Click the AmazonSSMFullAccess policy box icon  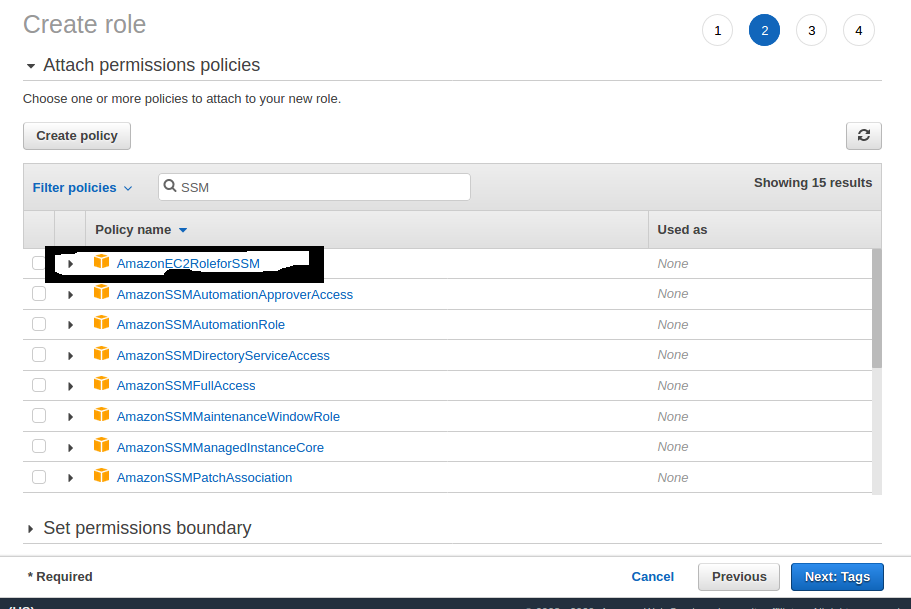[102, 384]
